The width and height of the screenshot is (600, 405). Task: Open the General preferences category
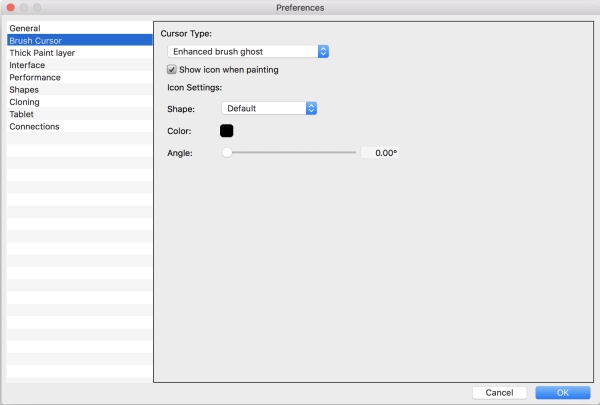25,28
